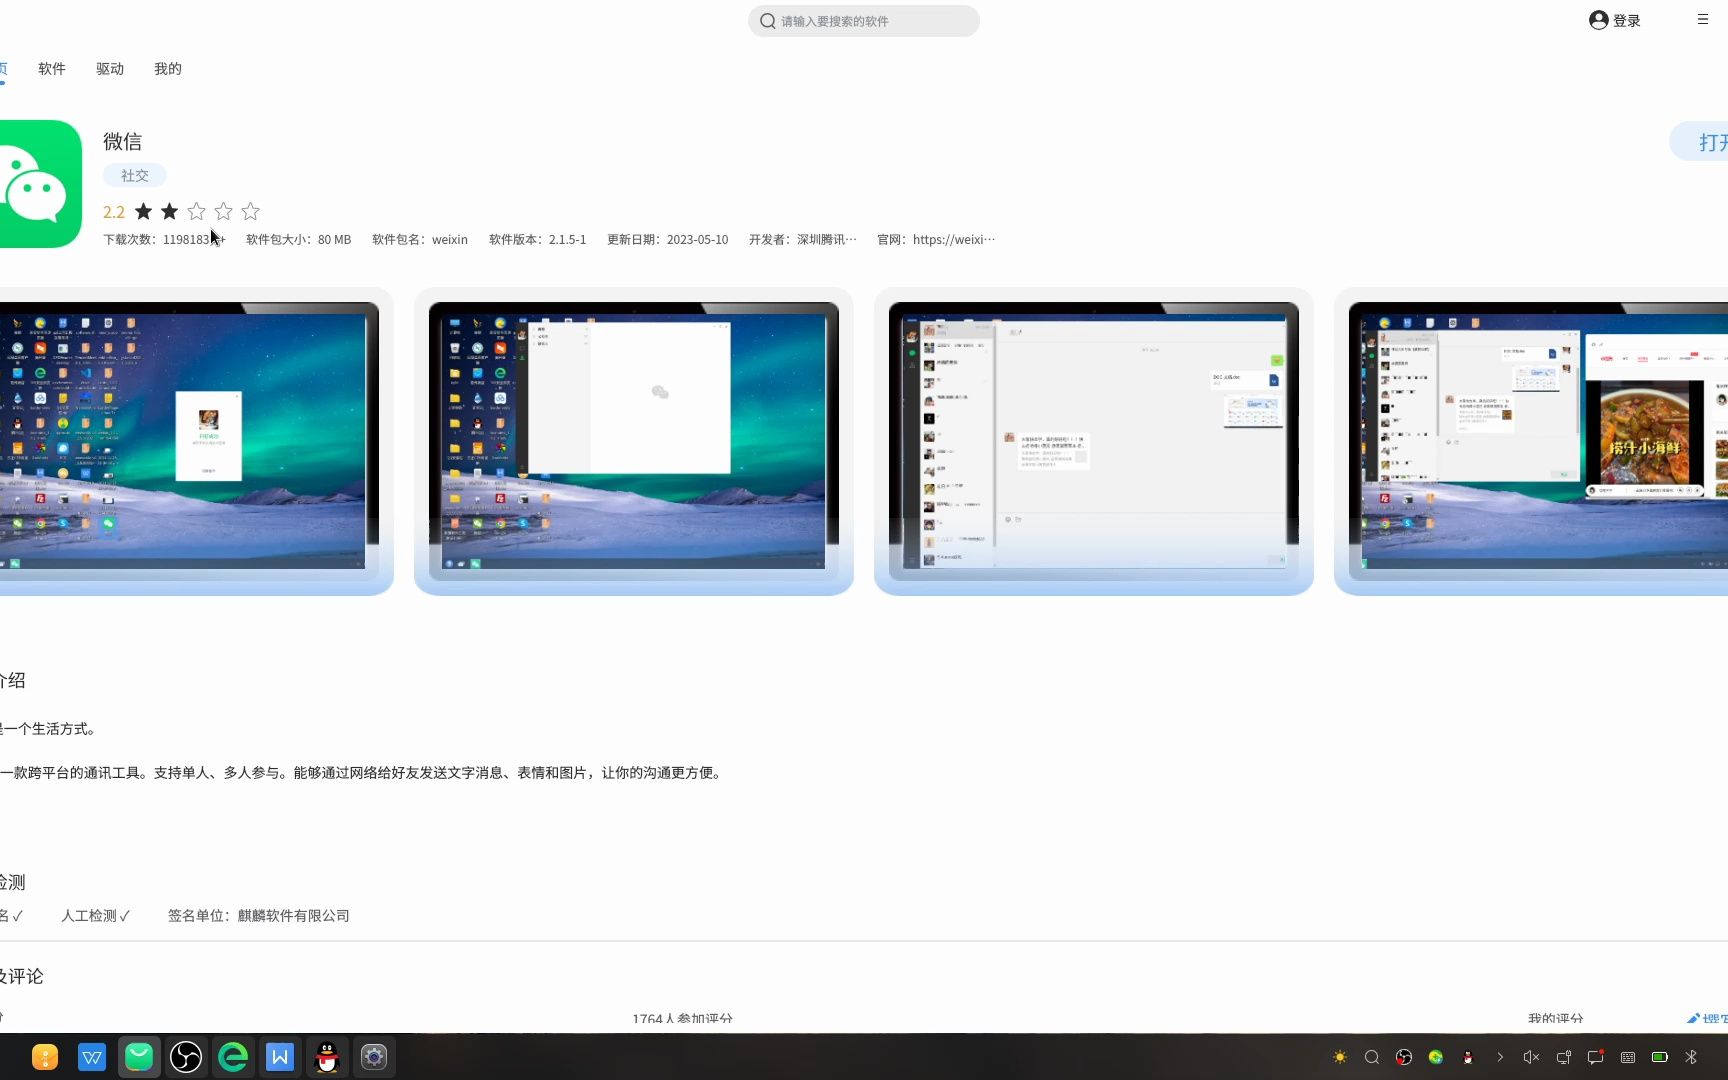
Task: Open the WeChat chat conversation screenshot thumbnail
Action: pos(1094,441)
